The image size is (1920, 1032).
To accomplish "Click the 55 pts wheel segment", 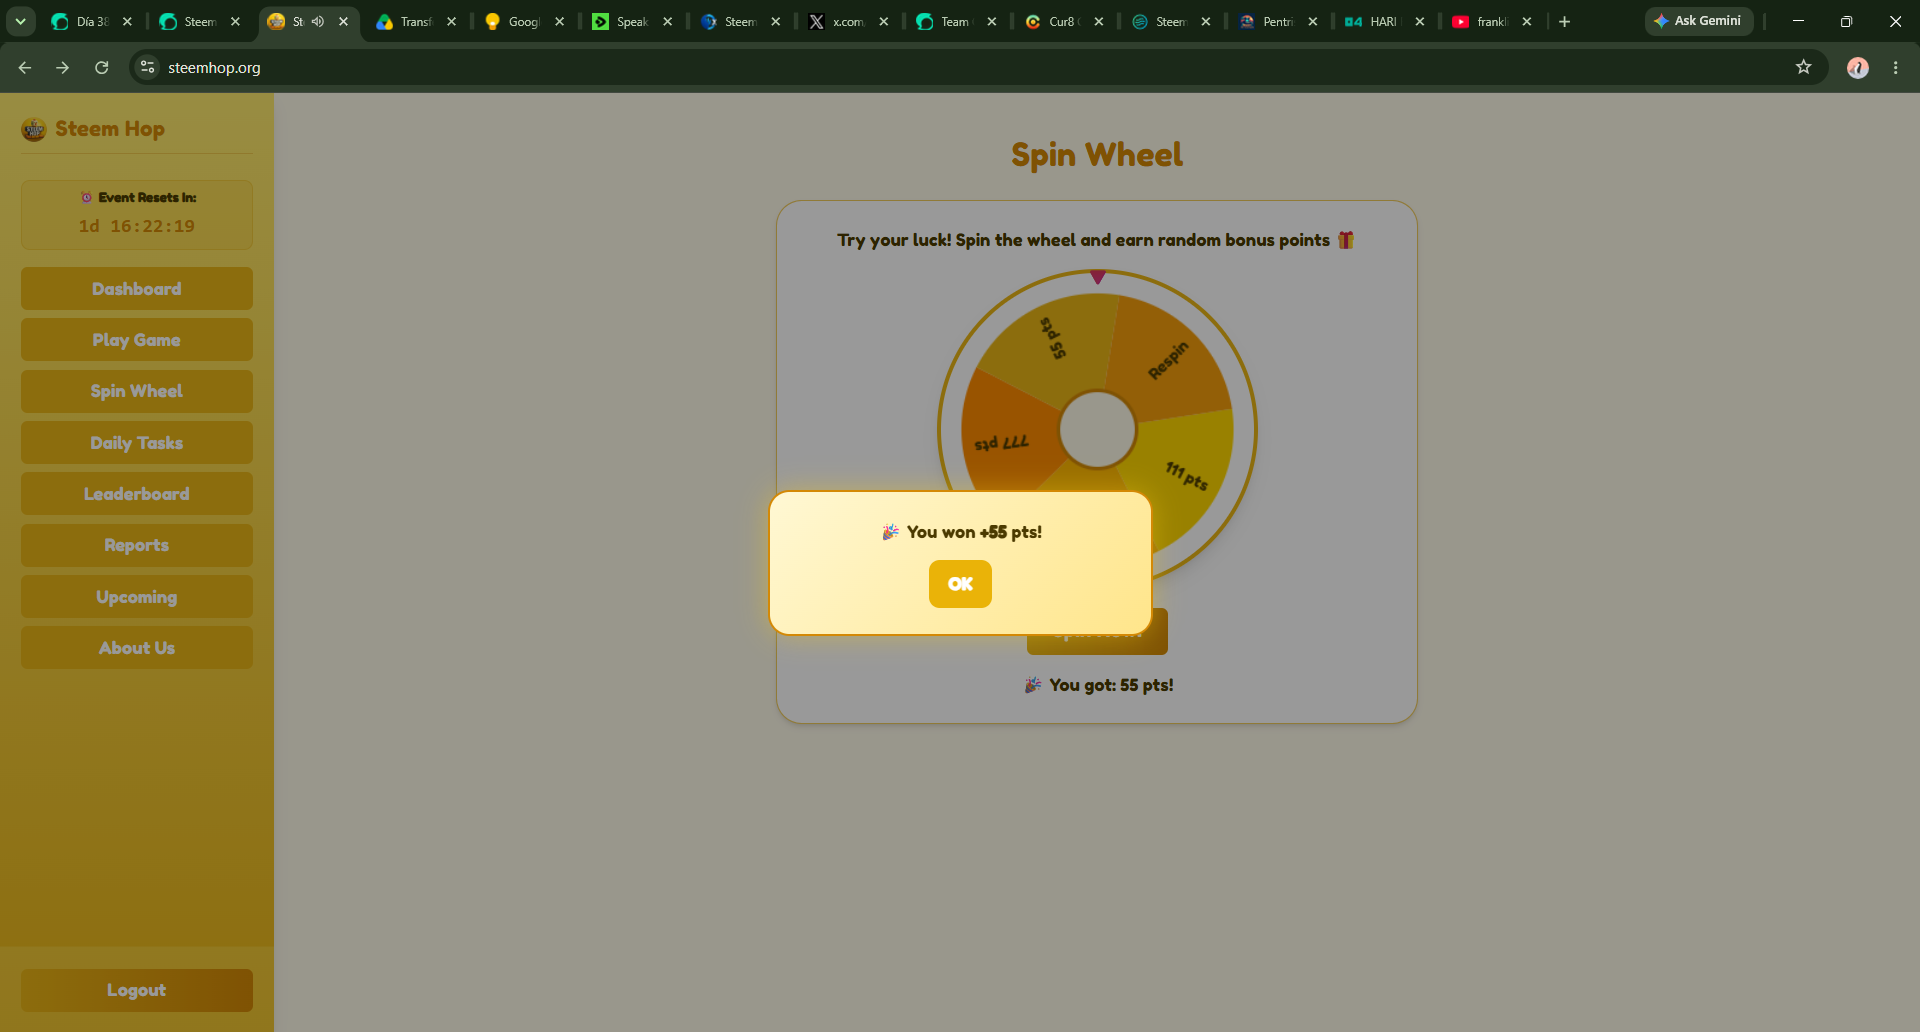I will click(1052, 340).
